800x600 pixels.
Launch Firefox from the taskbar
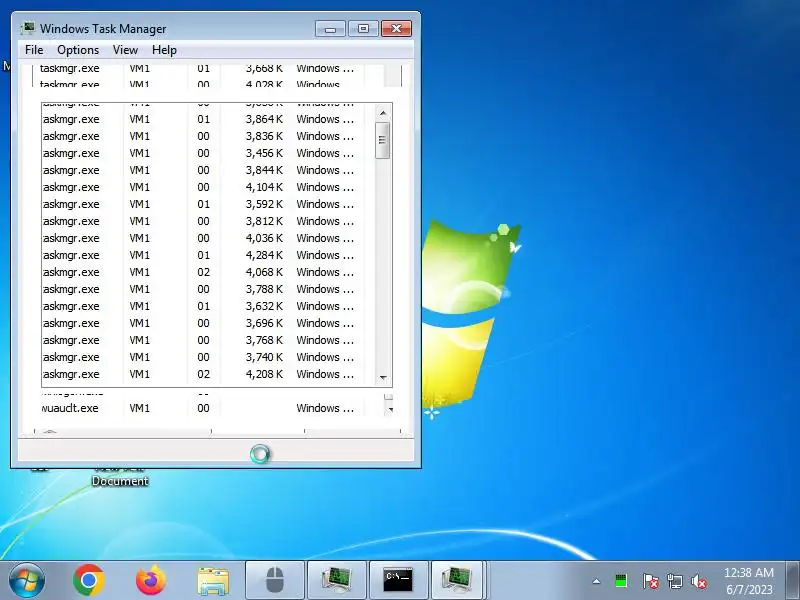coord(151,580)
